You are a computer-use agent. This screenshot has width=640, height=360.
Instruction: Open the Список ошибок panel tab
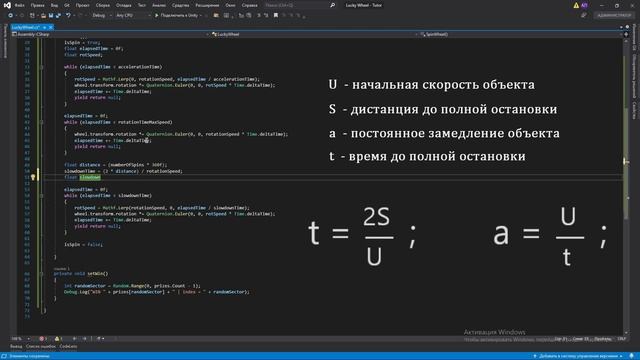click(x=41, y=347)
